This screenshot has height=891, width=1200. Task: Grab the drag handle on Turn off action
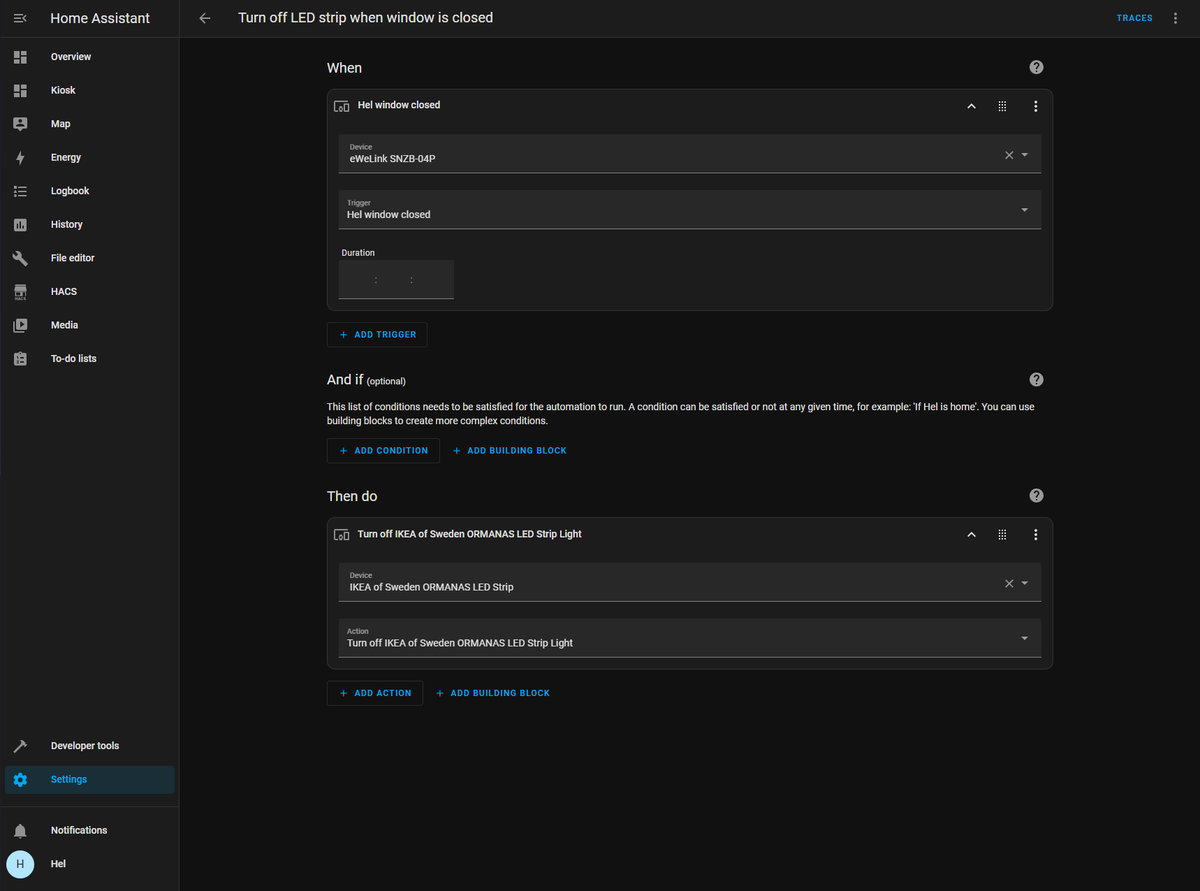click(x=1002, y=535)
